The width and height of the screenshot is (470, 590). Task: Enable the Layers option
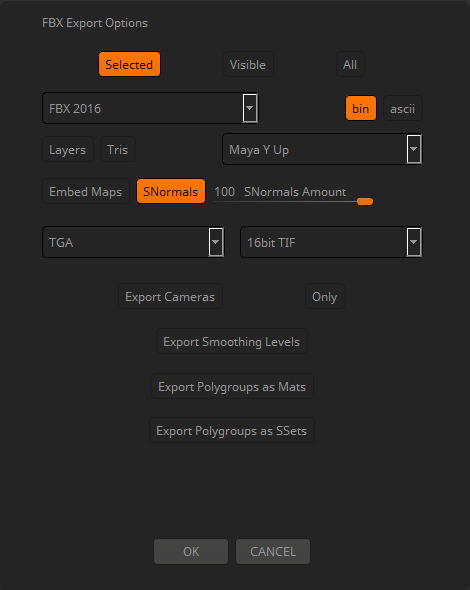pyautogui.click(x=68, y=149)
